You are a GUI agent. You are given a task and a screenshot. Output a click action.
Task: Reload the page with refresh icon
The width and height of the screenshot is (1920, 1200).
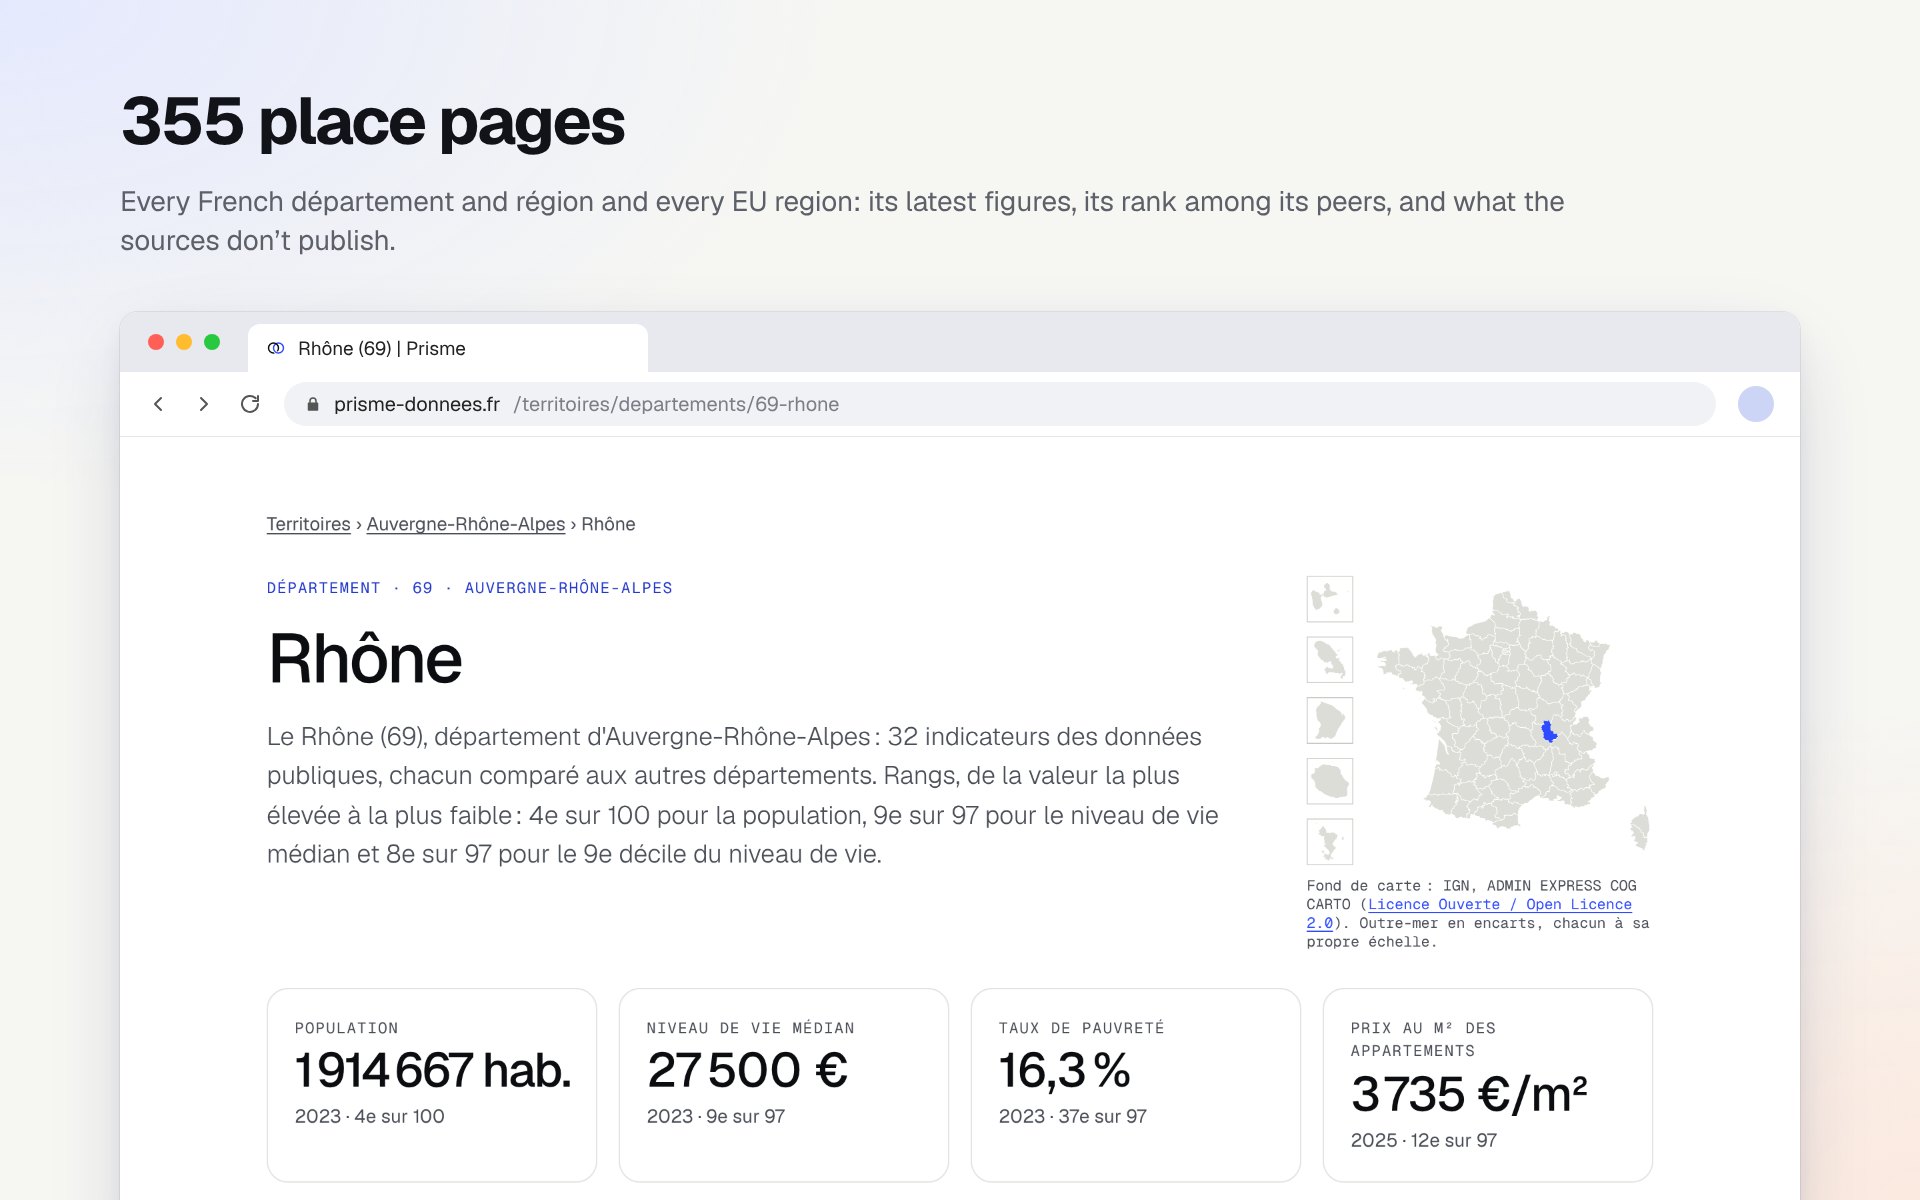pyautogui.click(x=250, y=404)
